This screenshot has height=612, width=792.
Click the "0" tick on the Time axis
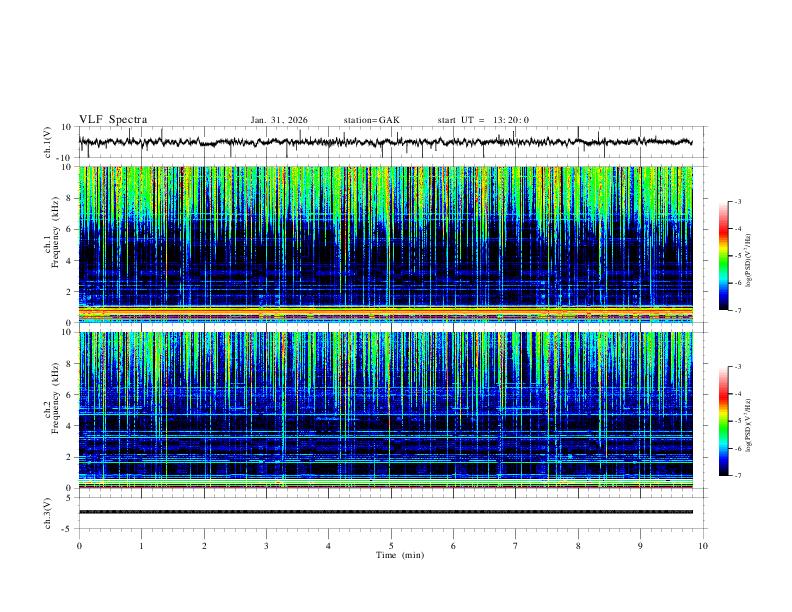point(79,546)
